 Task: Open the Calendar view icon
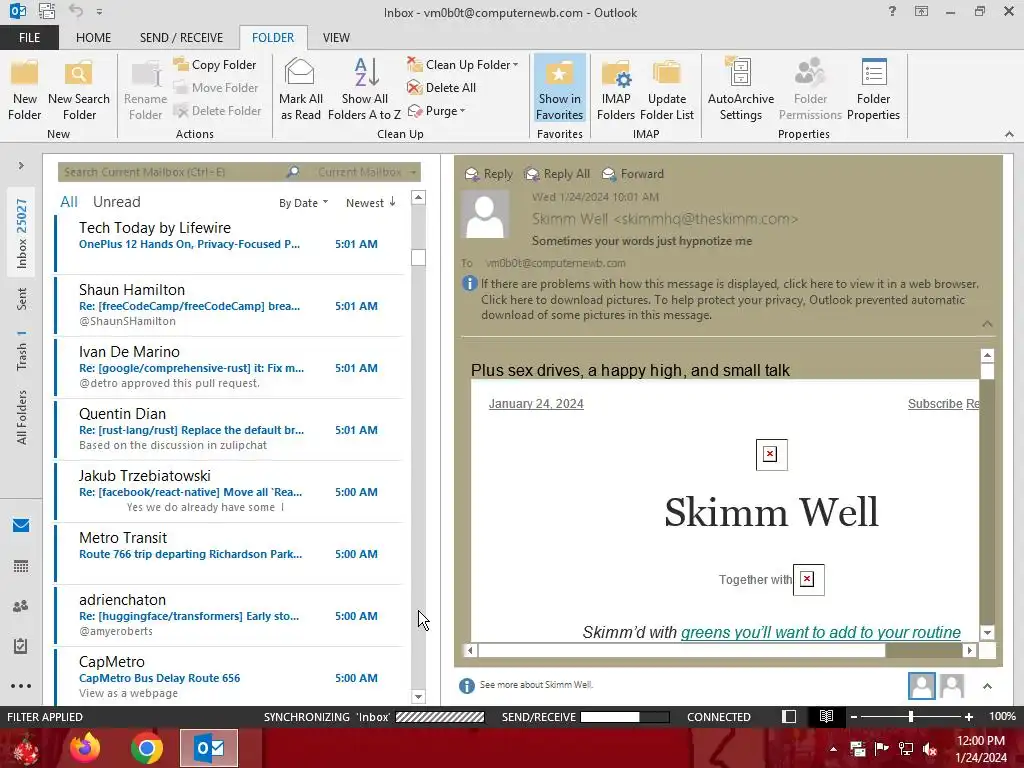coord(21,566)
